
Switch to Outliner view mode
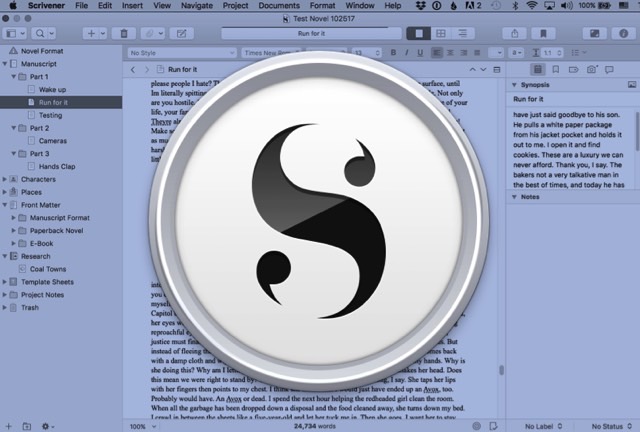click(463, 33)
